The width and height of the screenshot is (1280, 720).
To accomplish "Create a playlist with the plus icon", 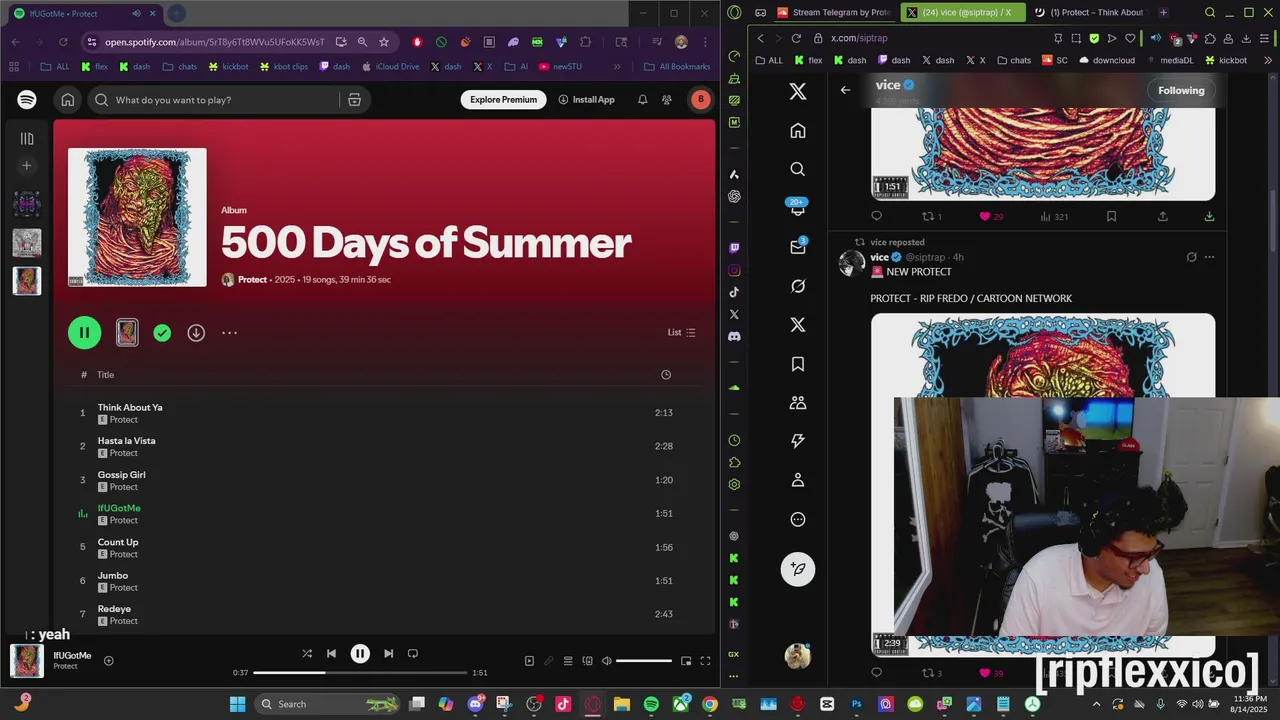I will pos(27,166).
